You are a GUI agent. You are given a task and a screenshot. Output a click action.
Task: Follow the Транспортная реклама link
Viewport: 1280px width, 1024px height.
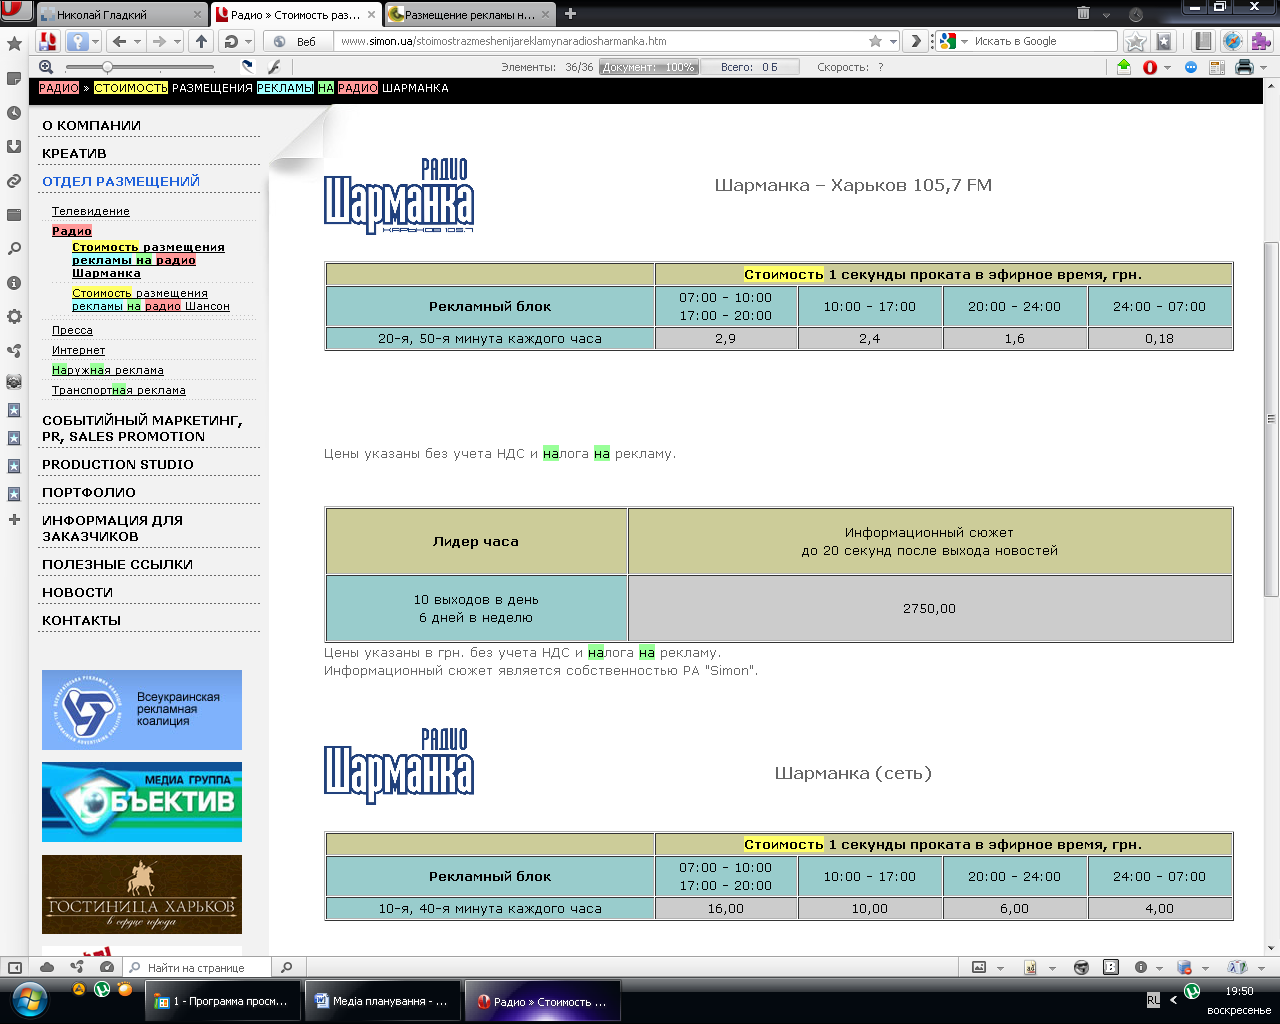119,390
